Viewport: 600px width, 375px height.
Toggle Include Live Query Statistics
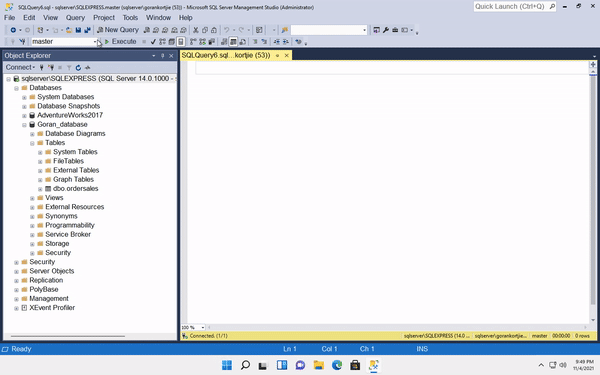click(x=202, y=41)
